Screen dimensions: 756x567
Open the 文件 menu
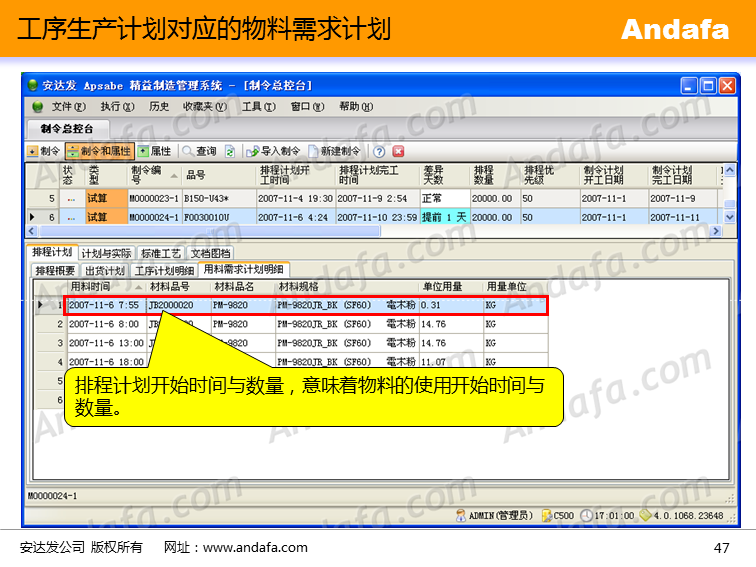(x=66, y=106)
